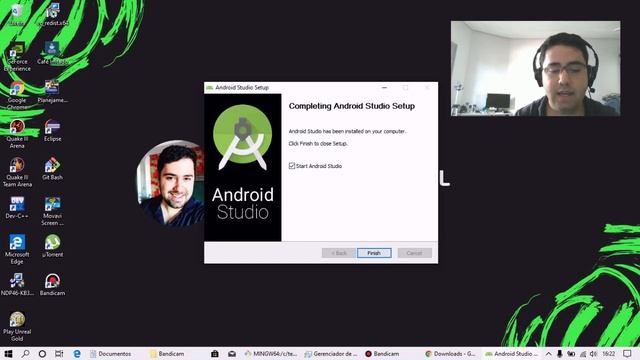Image resolution: width=640 pixels, height=360 pixels.
Task: Minimize the Android Studio Setup window
Action: 384,87
